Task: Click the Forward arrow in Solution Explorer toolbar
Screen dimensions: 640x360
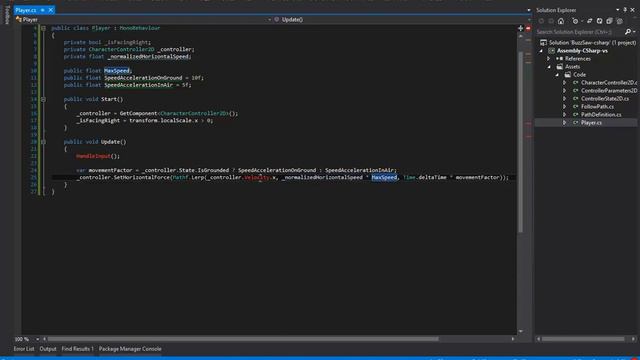Action: (x=551, y=21)
